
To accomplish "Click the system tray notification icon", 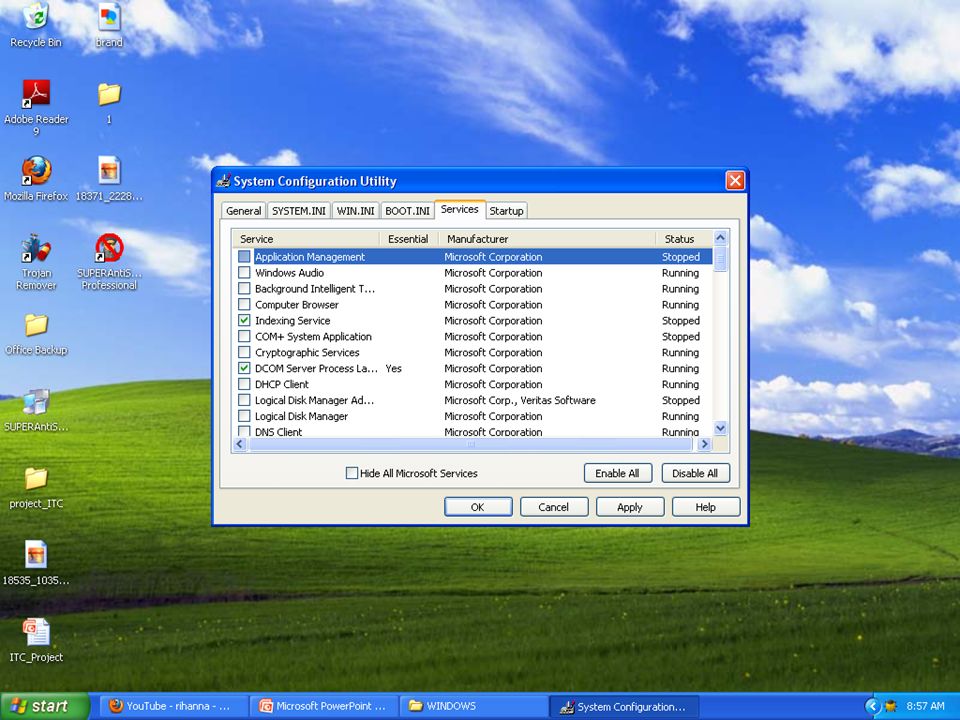I will click(x=891, y=707).
